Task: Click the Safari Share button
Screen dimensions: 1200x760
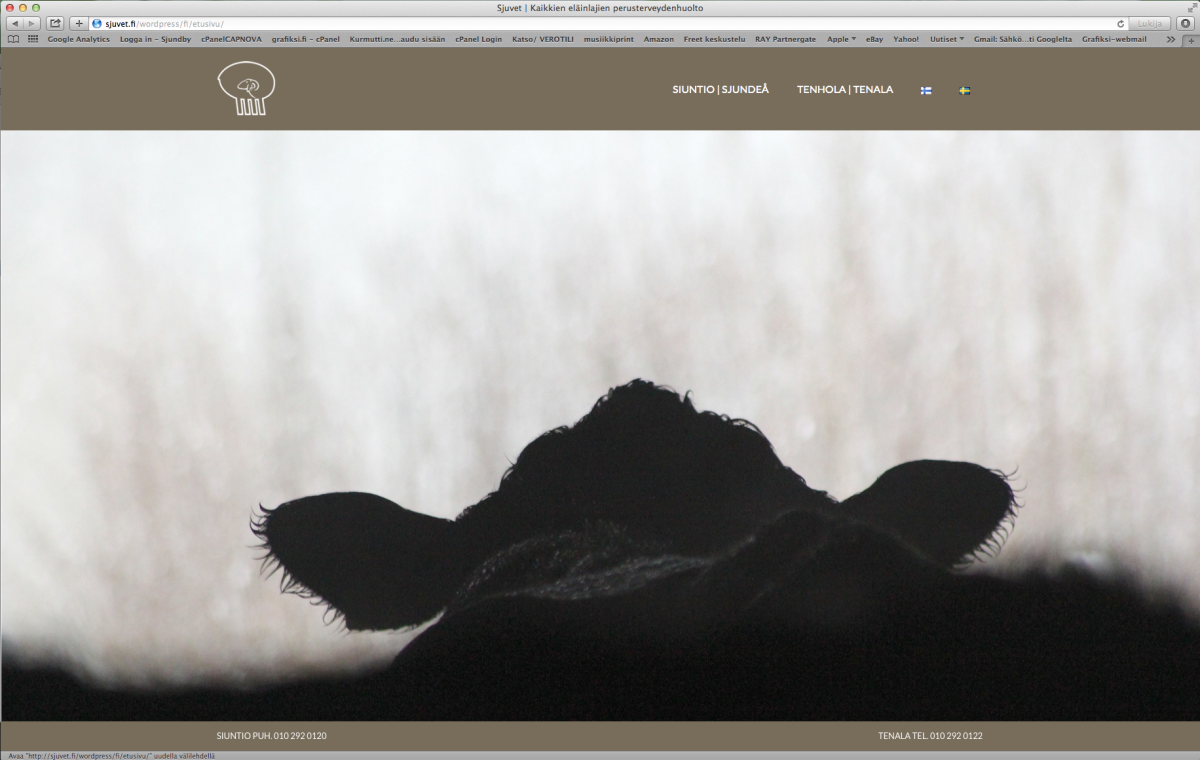Action: click(55, 23)
